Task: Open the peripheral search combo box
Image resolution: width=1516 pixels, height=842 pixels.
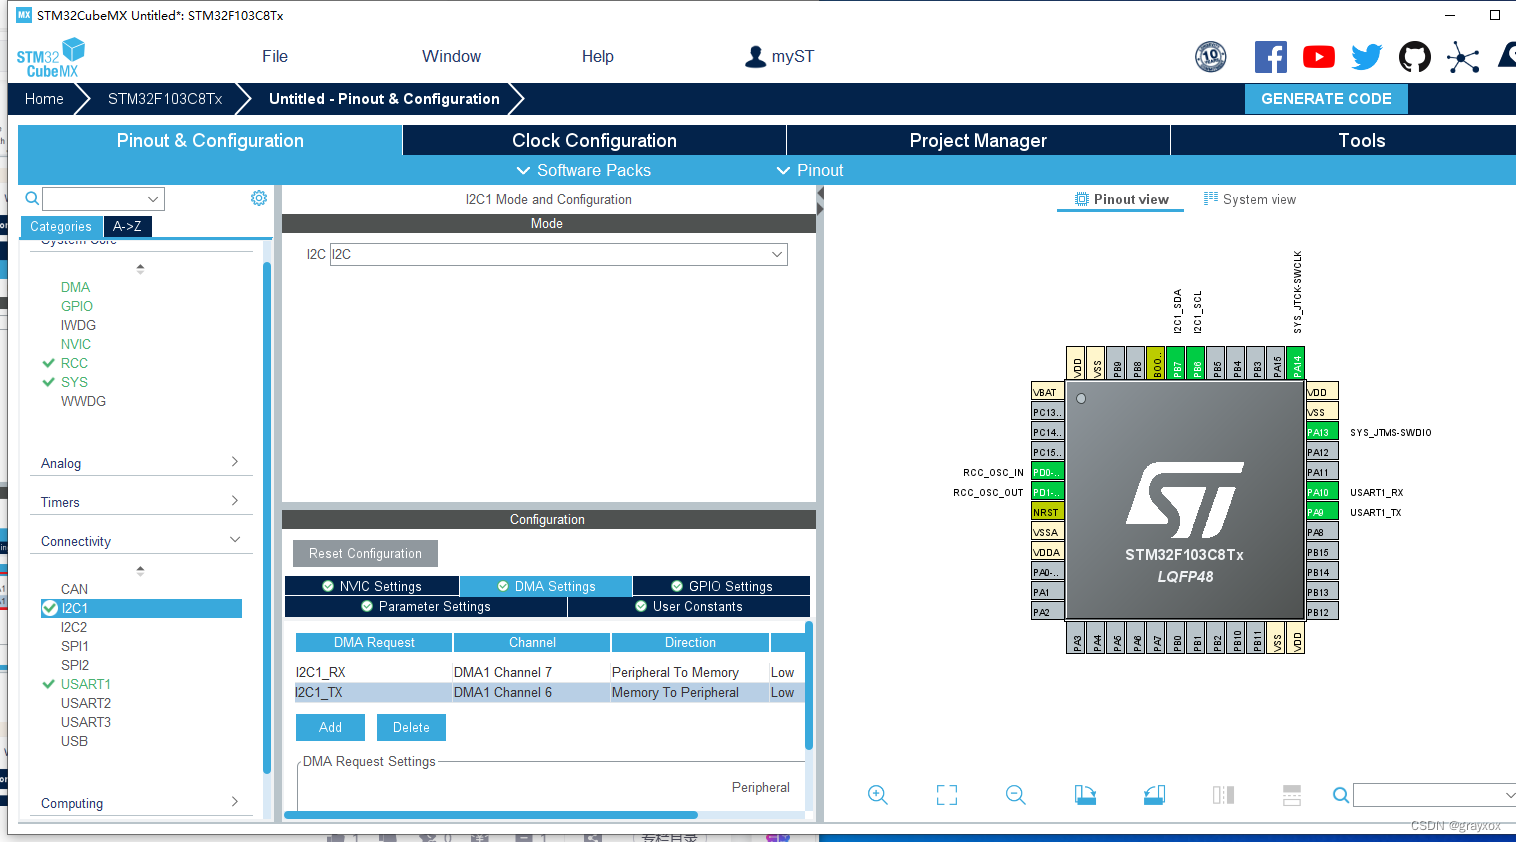Action: (103, 199)
